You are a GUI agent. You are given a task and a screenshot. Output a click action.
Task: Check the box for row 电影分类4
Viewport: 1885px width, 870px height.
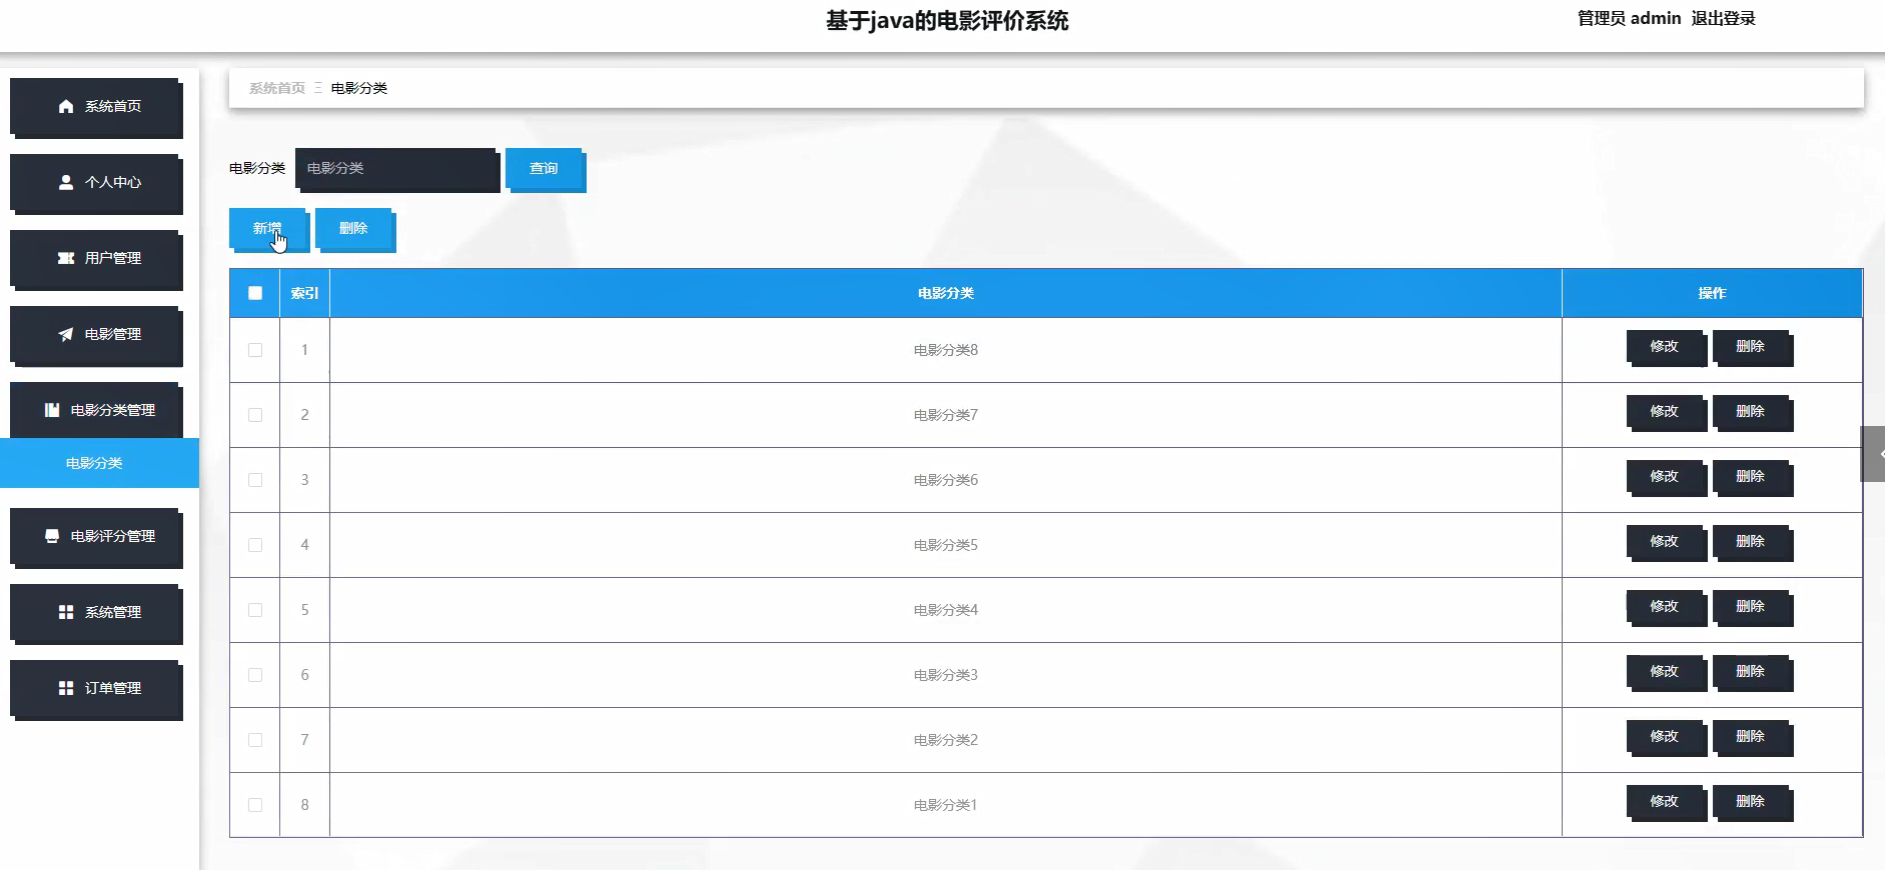click(x=255, y=610)
